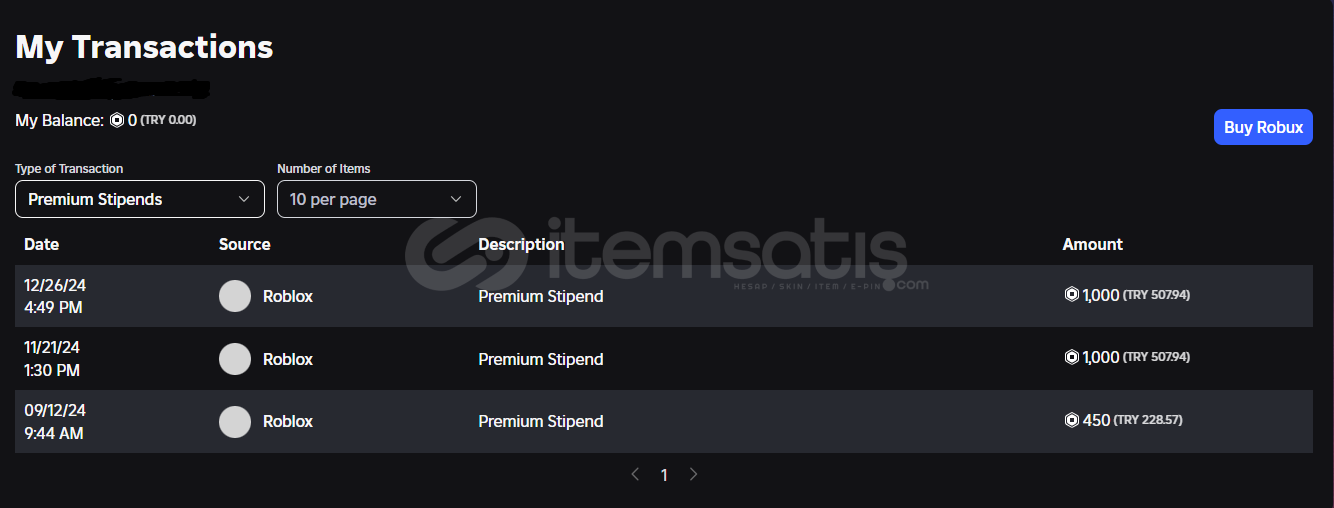Click the Roblox source link dated 09/12/24
Viewport: 1334px width, 508px height.
[288, 422]
